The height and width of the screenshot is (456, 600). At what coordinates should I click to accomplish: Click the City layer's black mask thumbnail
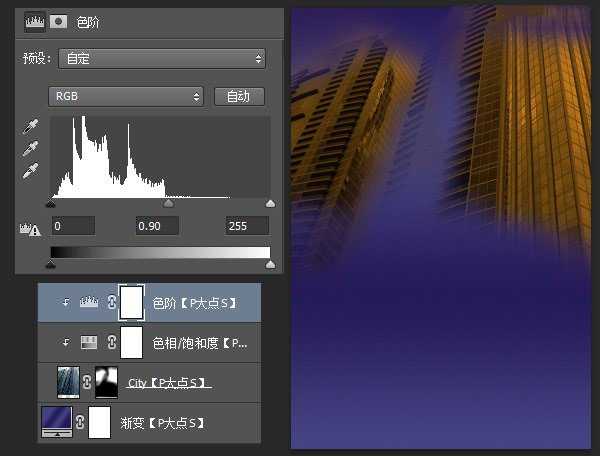[x=107, y=383]
